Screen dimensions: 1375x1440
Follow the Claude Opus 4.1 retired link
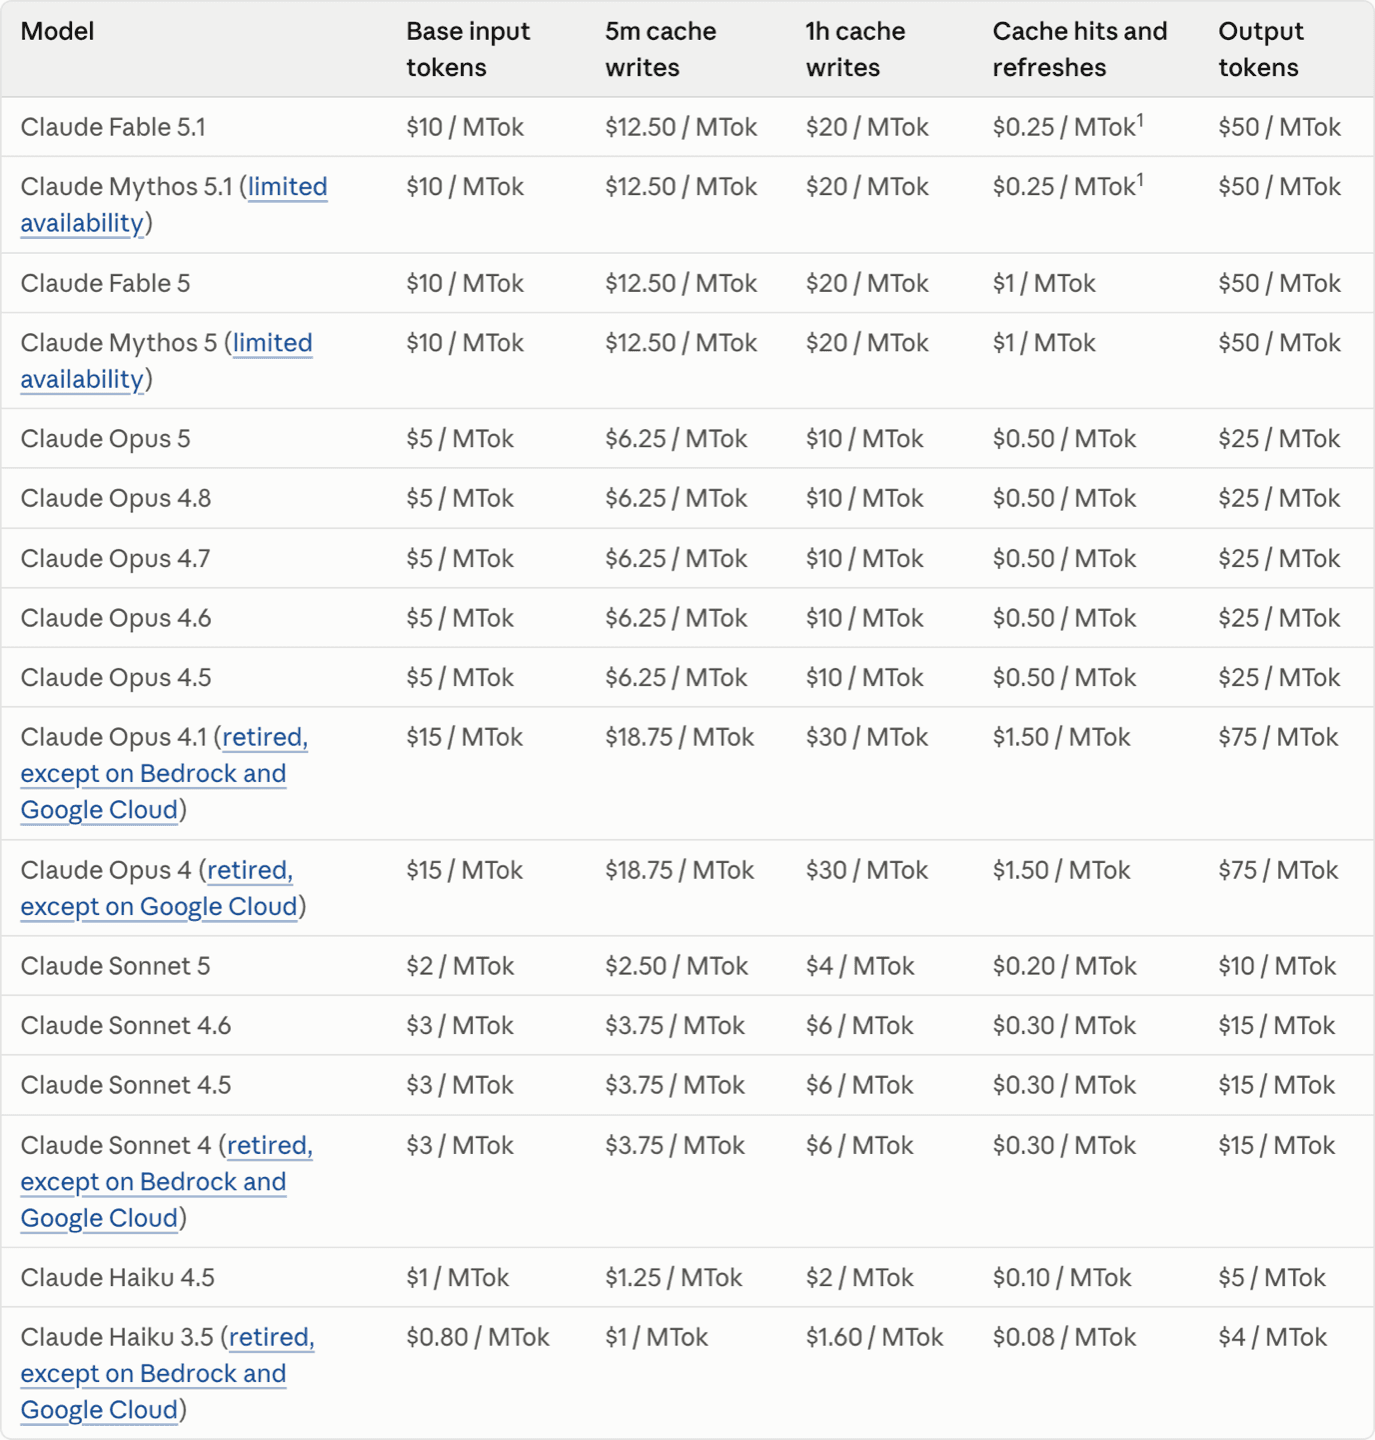(x=265, y=737)
